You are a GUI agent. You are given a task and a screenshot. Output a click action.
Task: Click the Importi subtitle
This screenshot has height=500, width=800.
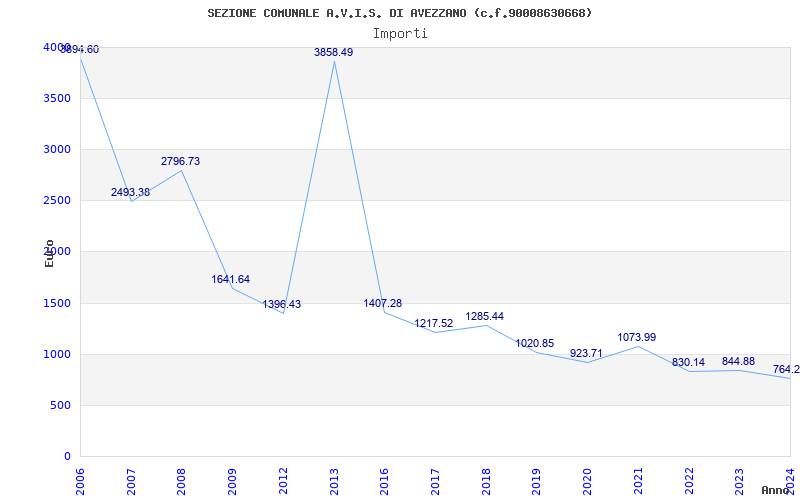[x=400, y=34]
